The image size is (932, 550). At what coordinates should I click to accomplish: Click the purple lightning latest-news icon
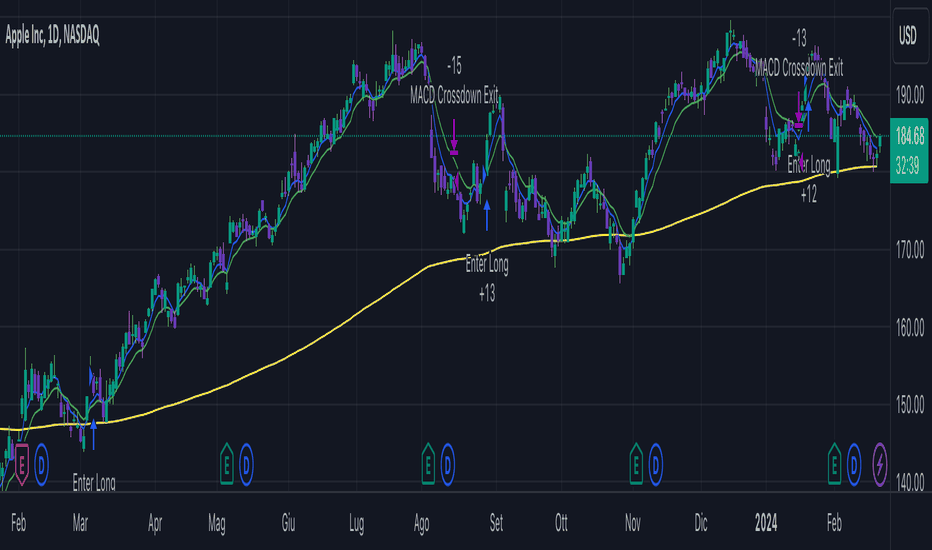point(880,465)
